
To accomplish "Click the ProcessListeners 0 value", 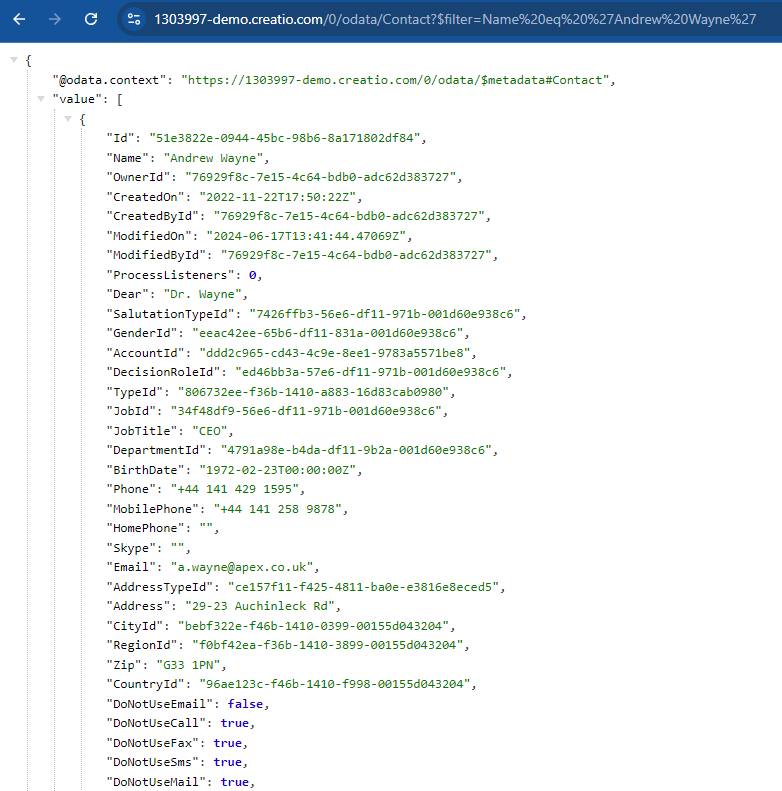I will tap(252, 275).
